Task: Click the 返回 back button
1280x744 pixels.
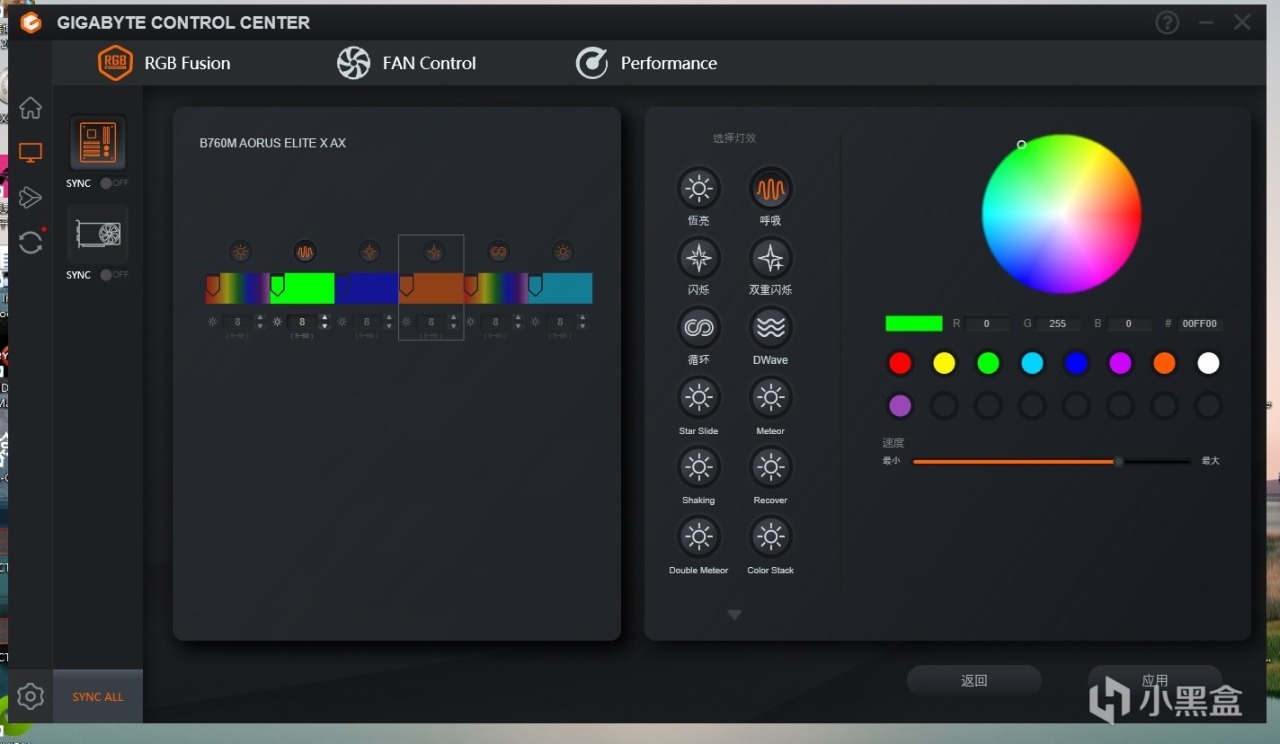Action: [x=974, y=680]
